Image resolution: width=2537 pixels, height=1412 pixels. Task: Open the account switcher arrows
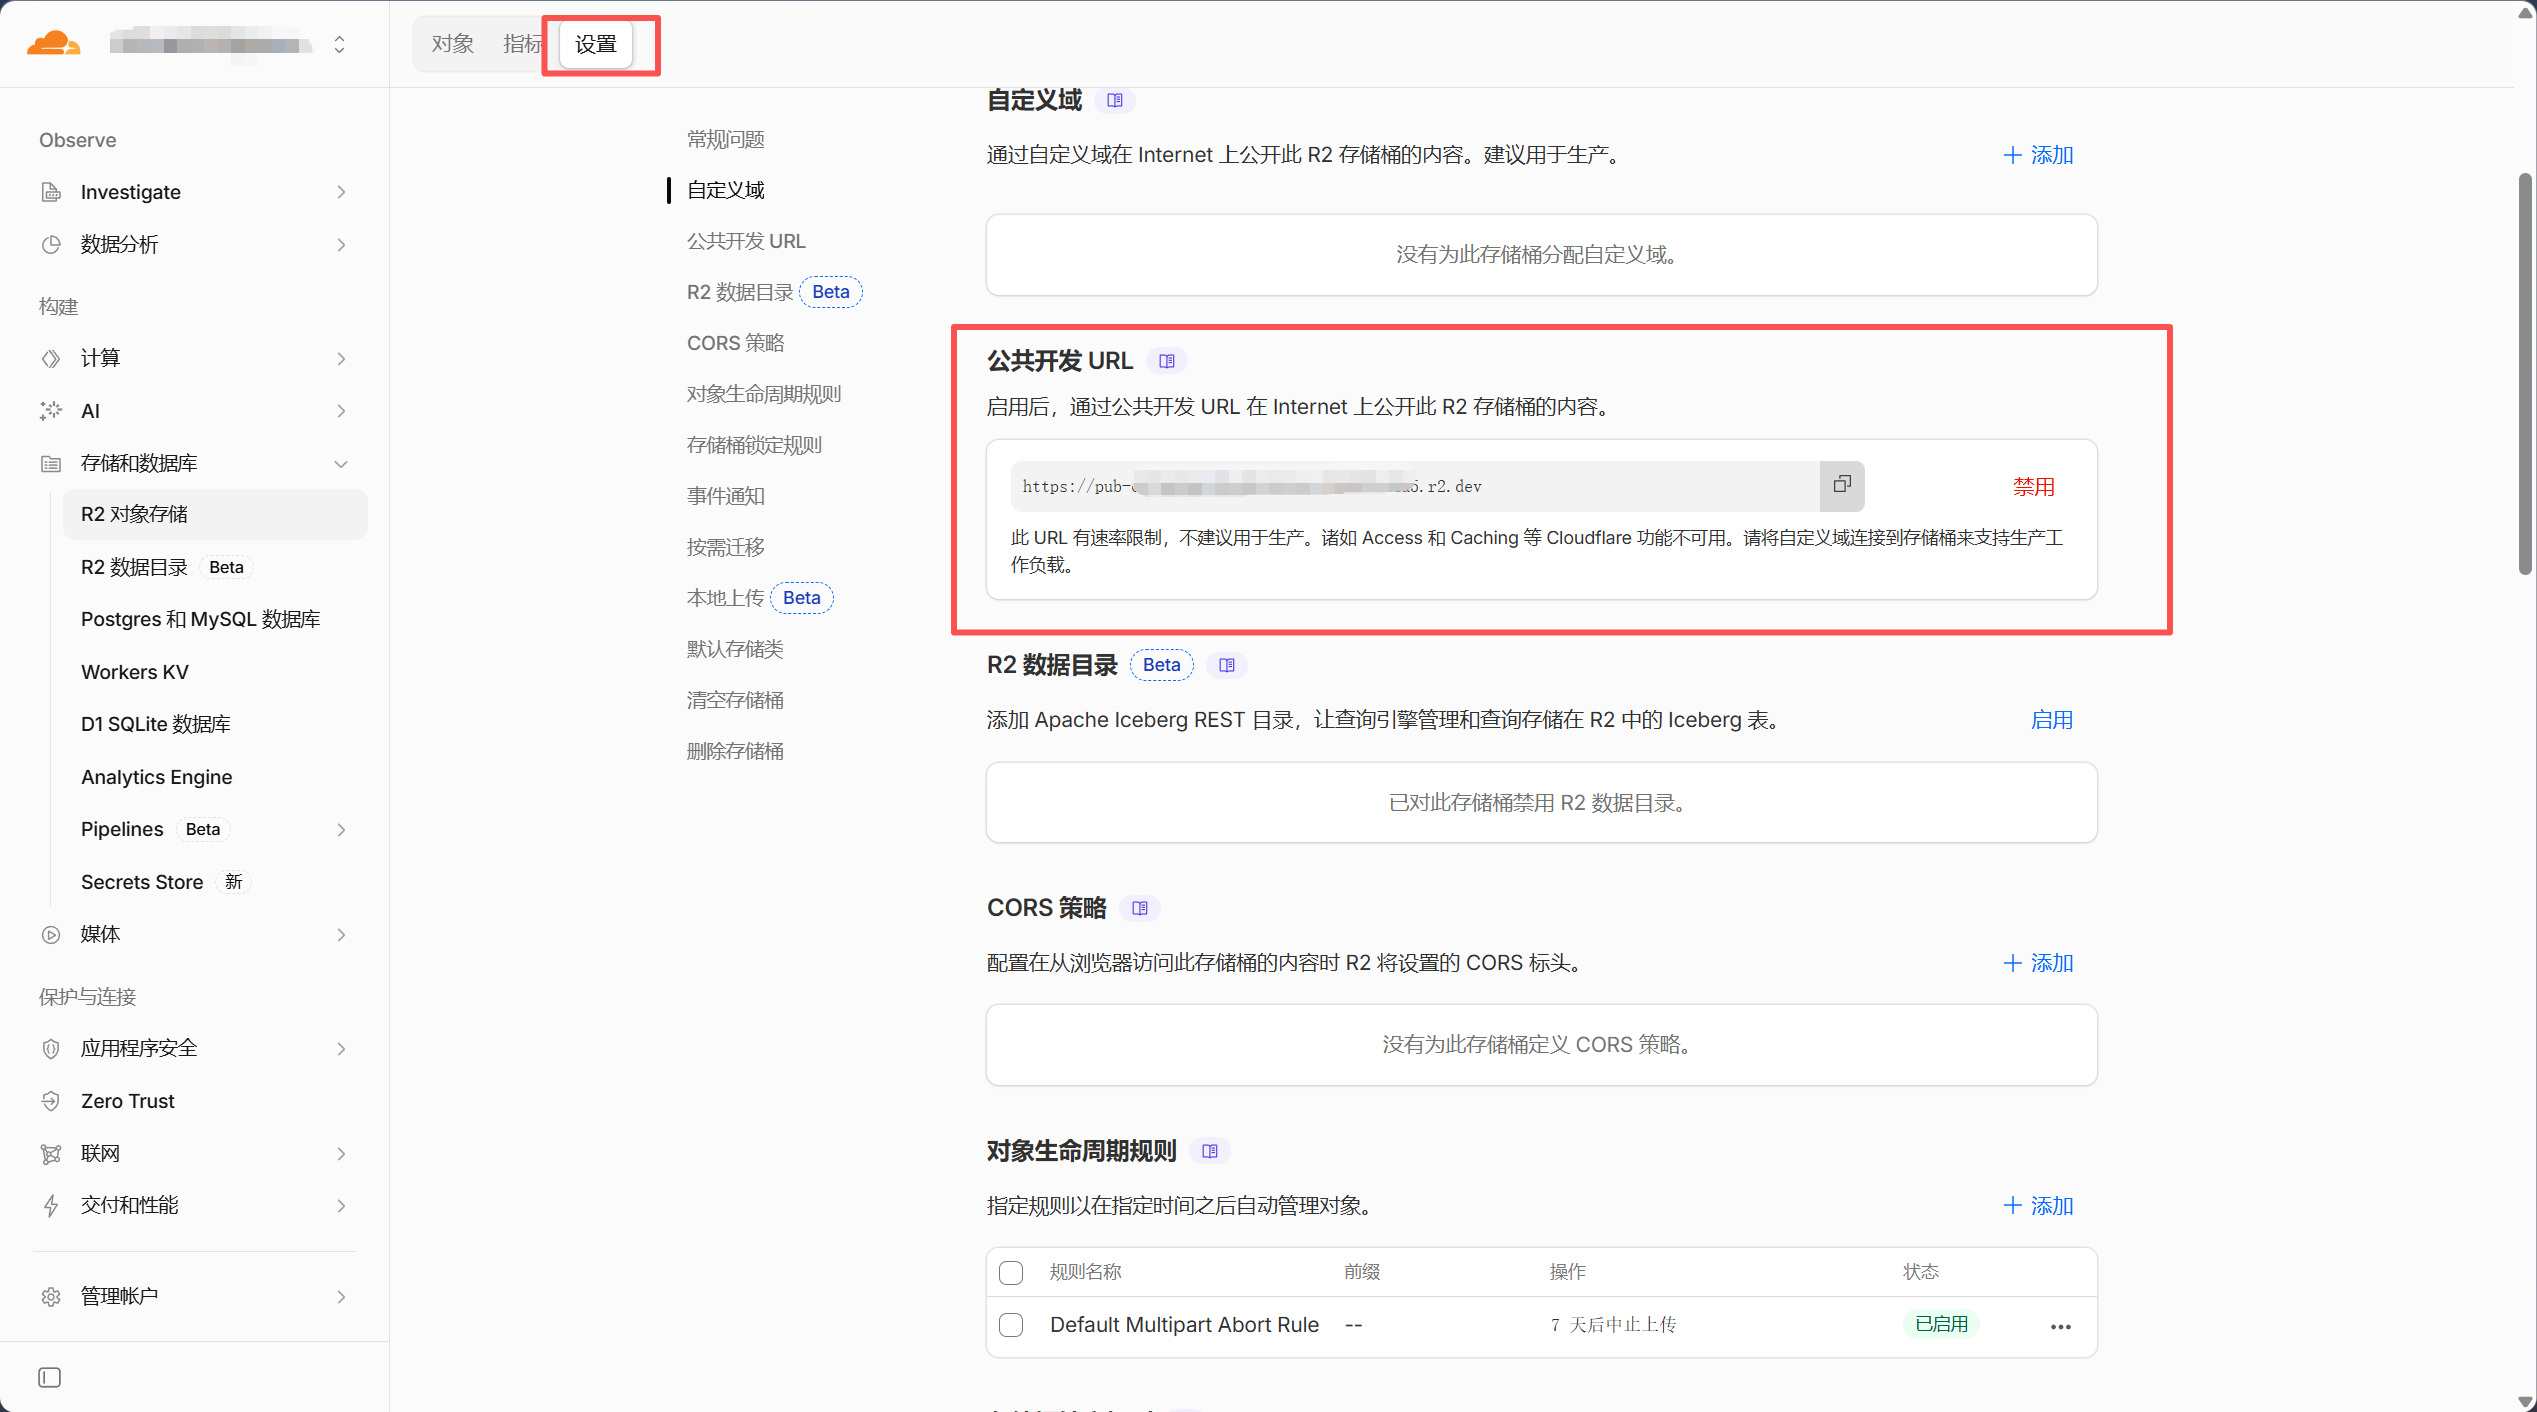point(340,44)
